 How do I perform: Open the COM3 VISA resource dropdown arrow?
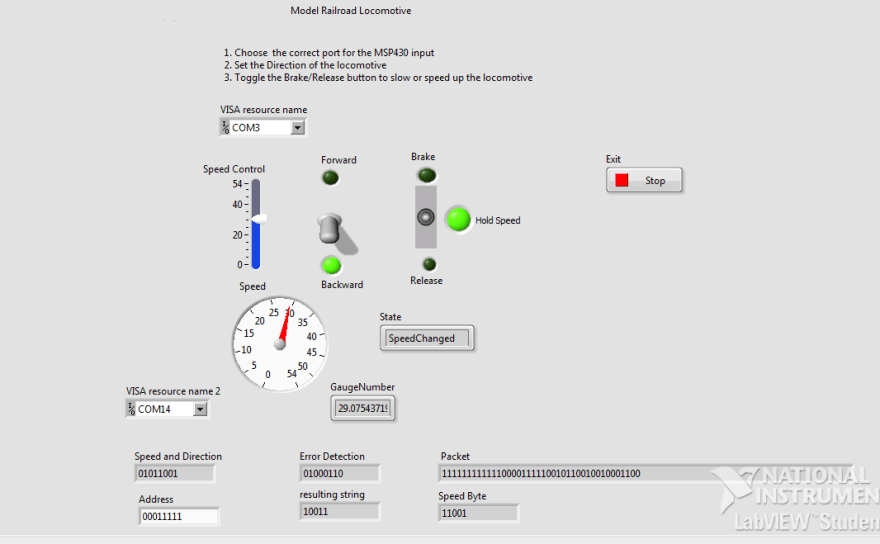[x=297, y=128]
